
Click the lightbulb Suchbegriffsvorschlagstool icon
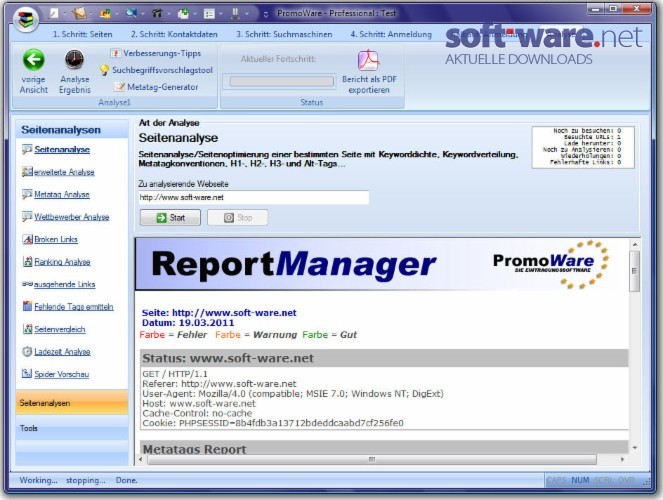pos(104,70)
